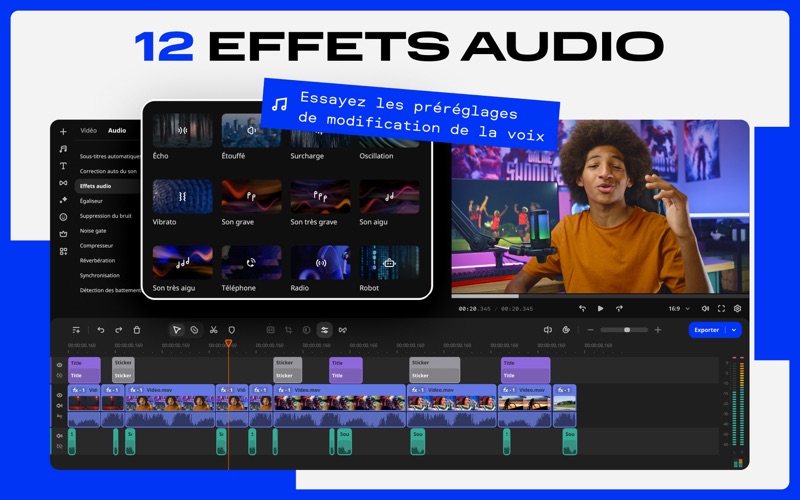Select the blade tool next to pointer
Viewport: 800px width, 500px height.
(194, 330)
